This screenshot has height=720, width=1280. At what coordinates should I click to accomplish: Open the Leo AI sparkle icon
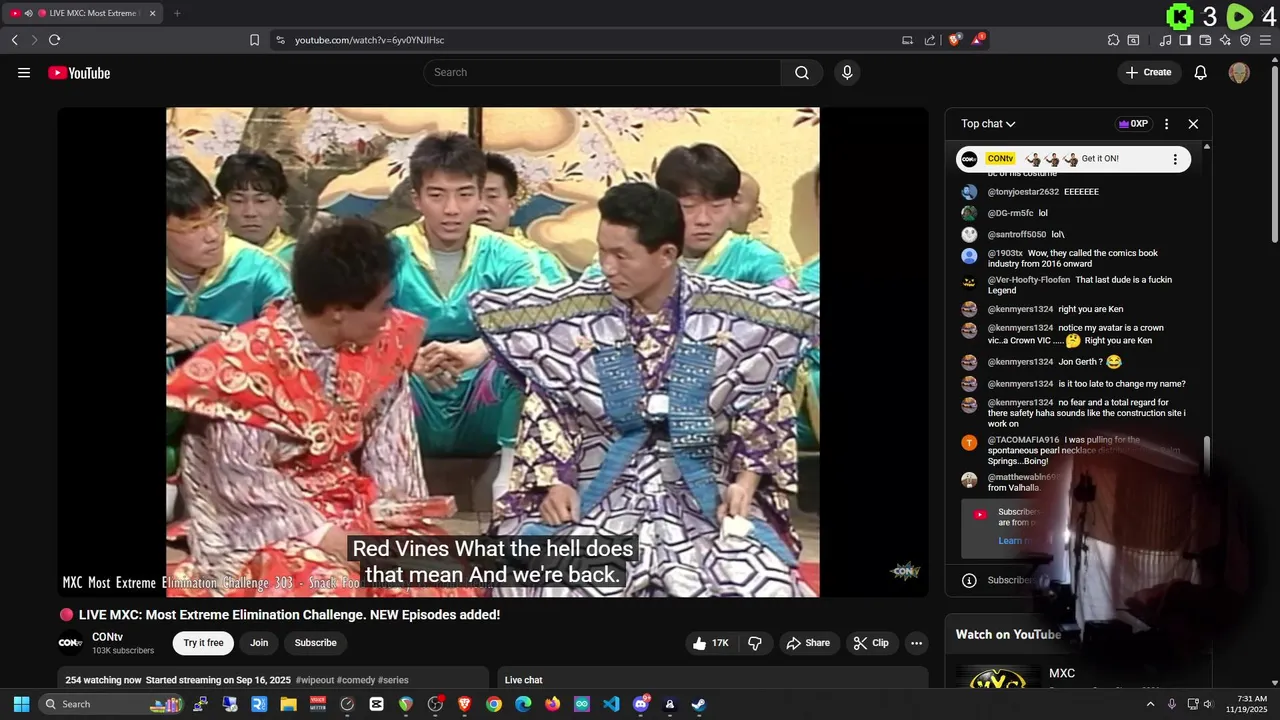[x=1225, y=40]
